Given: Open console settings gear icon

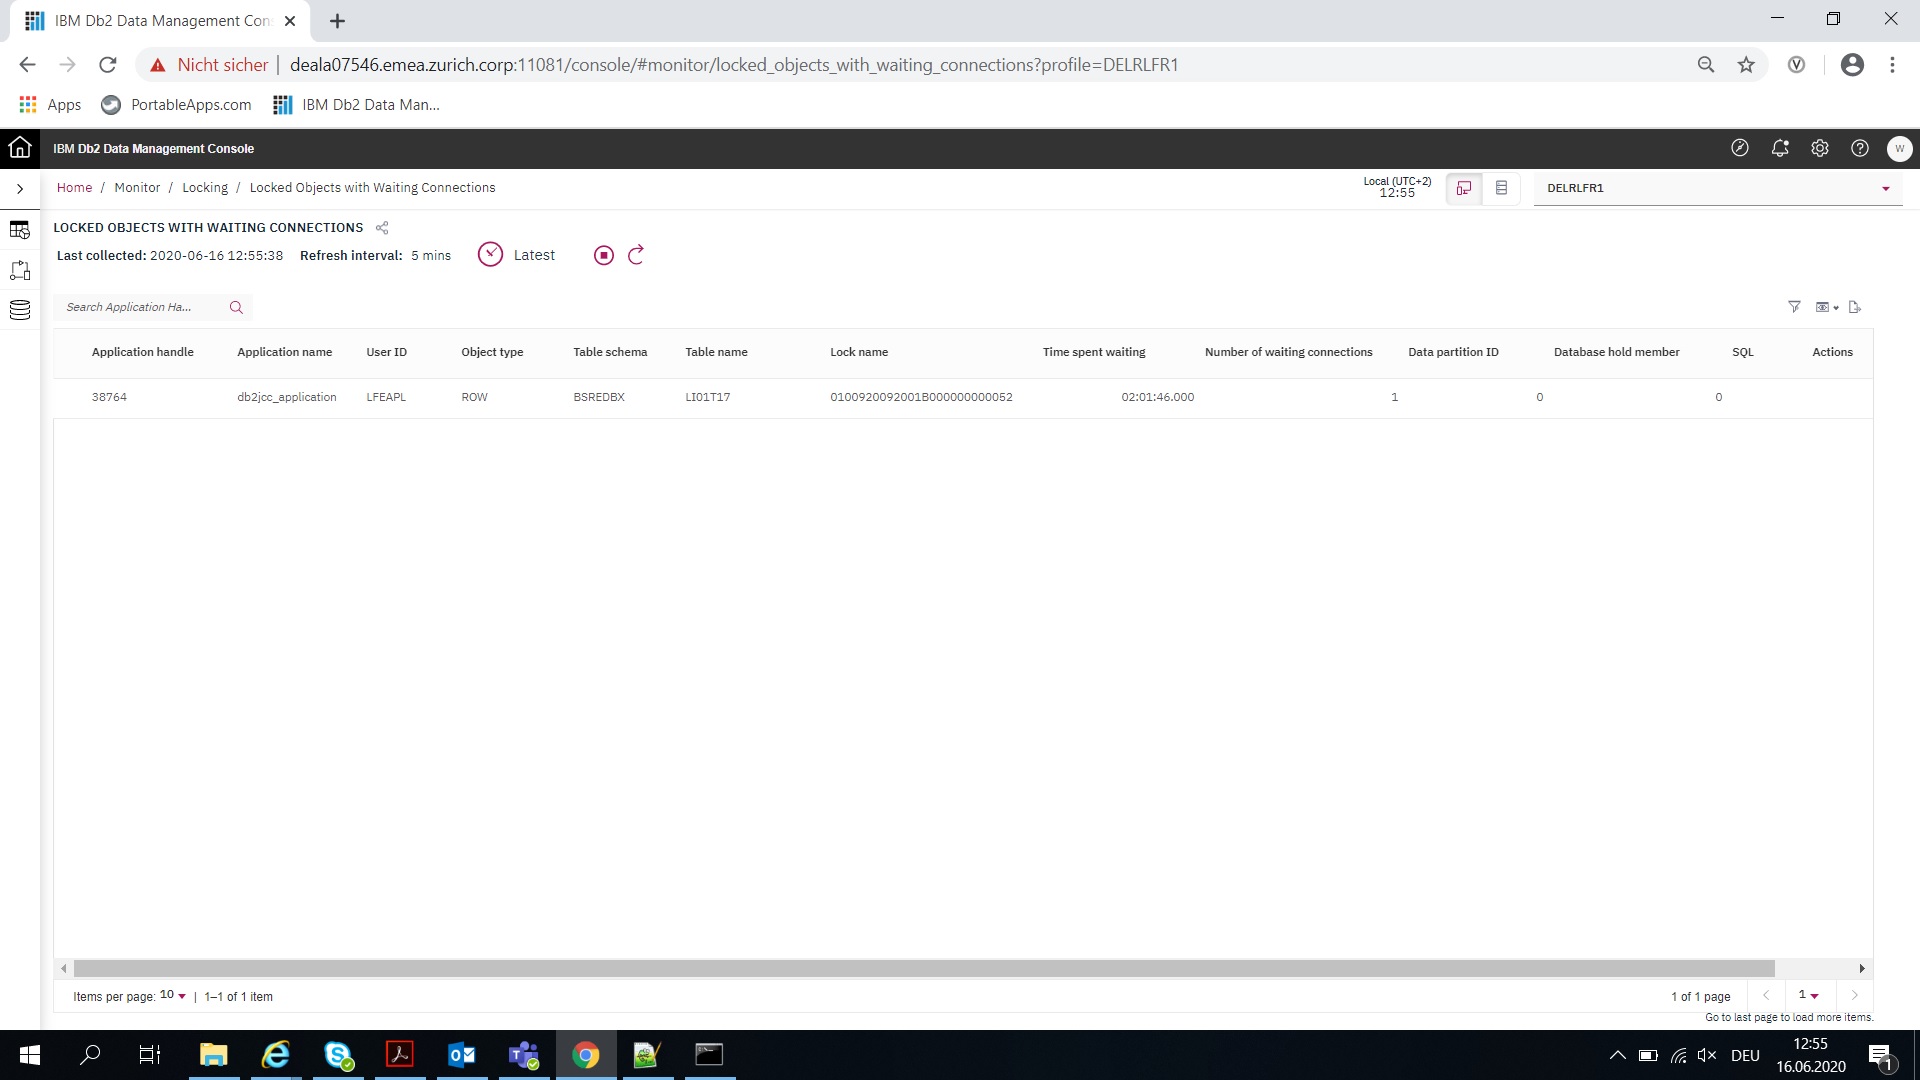Looking at the screenshot, I should click(x=1820, y=148).
